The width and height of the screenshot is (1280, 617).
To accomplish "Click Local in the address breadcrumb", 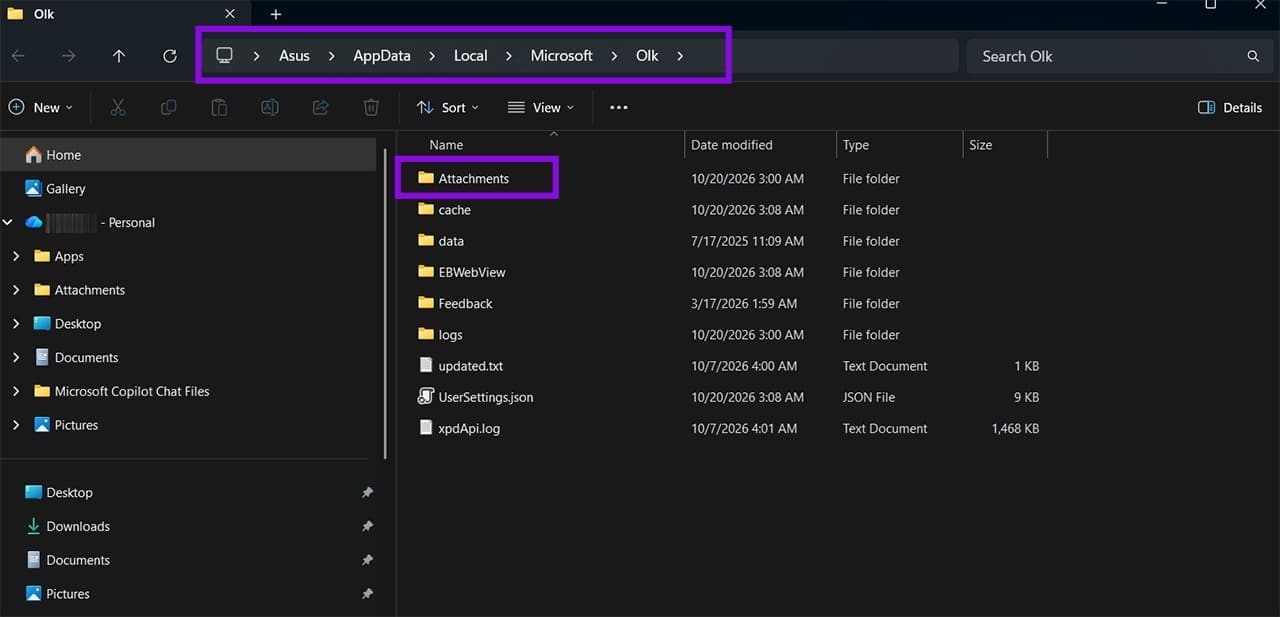I will 470,56.
